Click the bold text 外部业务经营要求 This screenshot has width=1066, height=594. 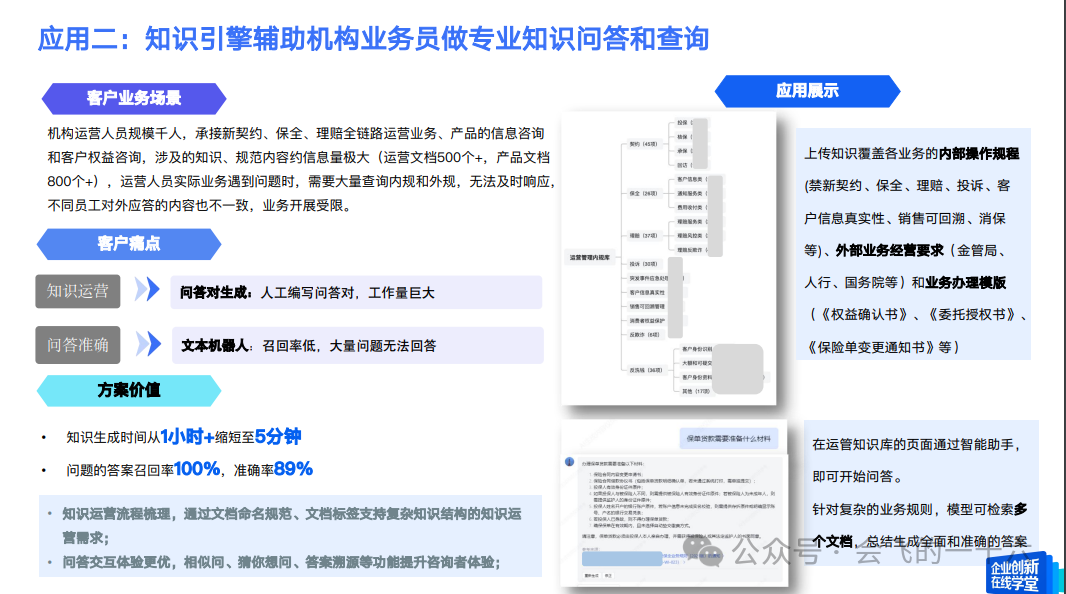[x=889, y=250]
